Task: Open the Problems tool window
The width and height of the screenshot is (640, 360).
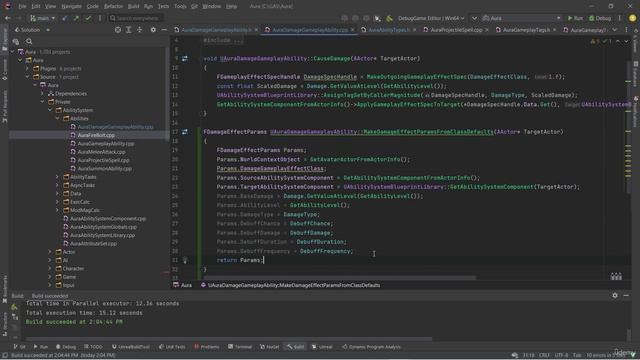Action: pyautogui.click(x=207, y=347)
